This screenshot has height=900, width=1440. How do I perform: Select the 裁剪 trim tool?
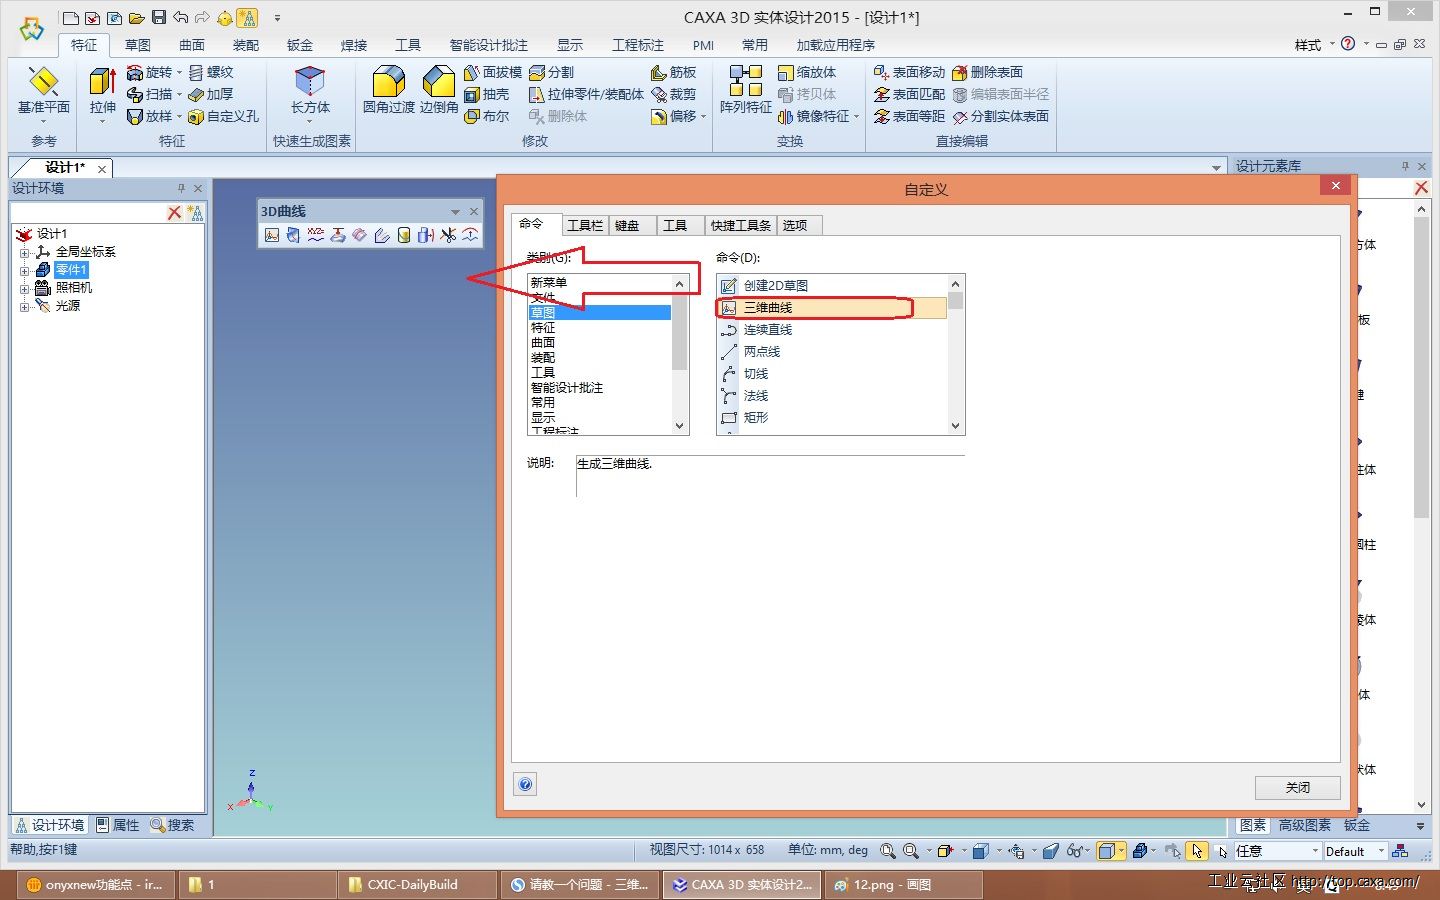pyautogui.click(x=674, y=94)
